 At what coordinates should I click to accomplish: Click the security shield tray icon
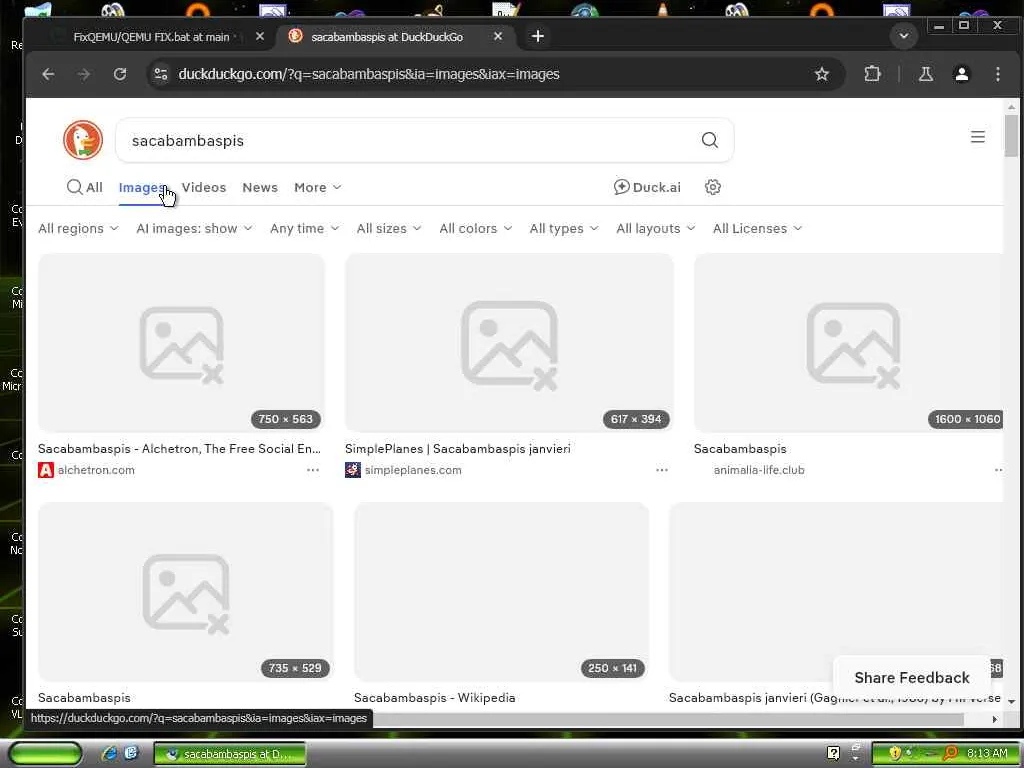coord(895,753)
